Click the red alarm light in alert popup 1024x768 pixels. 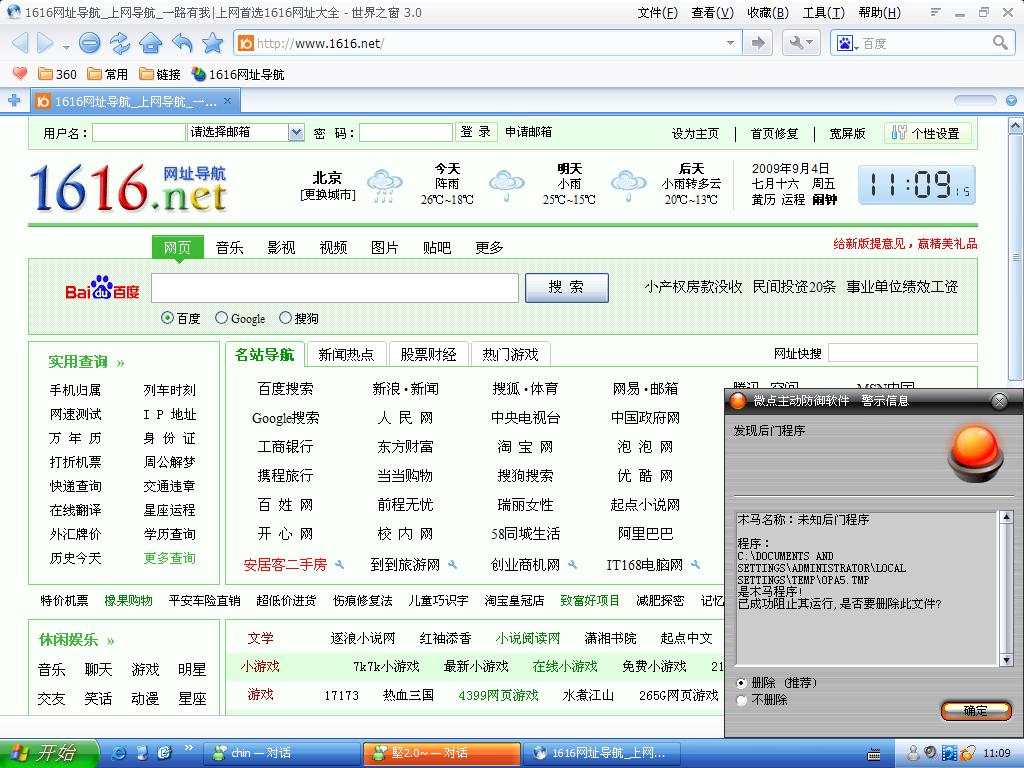click(x=976, y=453)
